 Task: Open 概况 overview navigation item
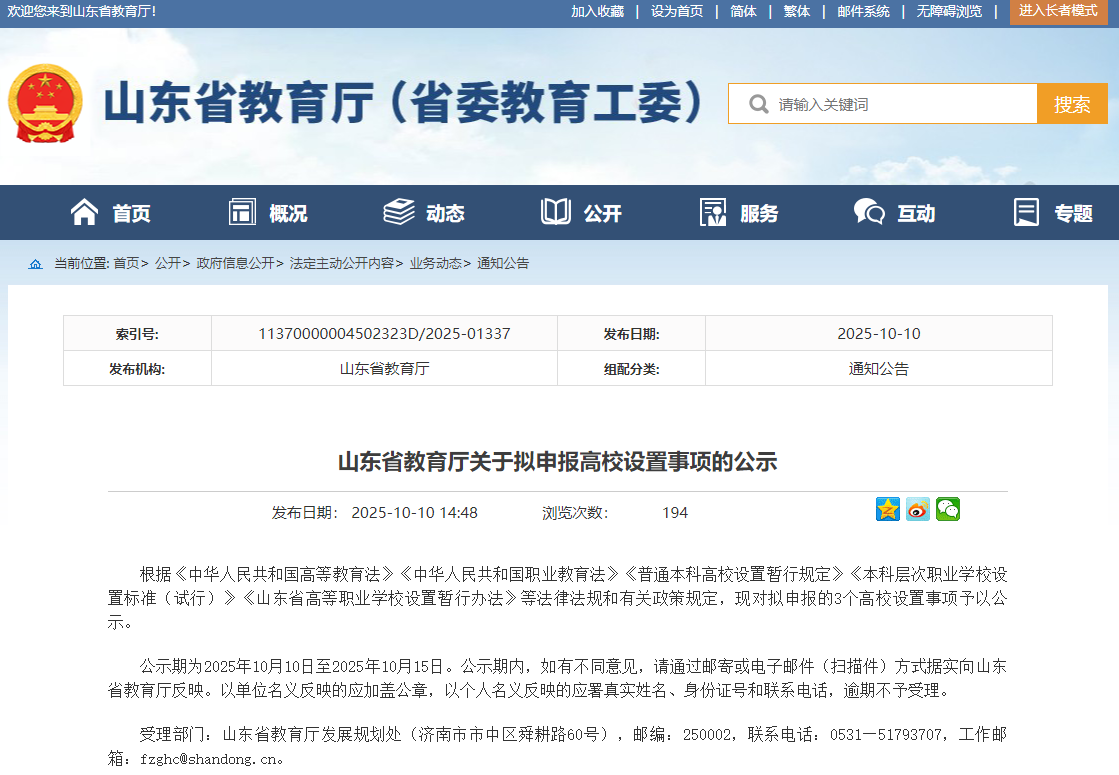[x=268, y=213]
